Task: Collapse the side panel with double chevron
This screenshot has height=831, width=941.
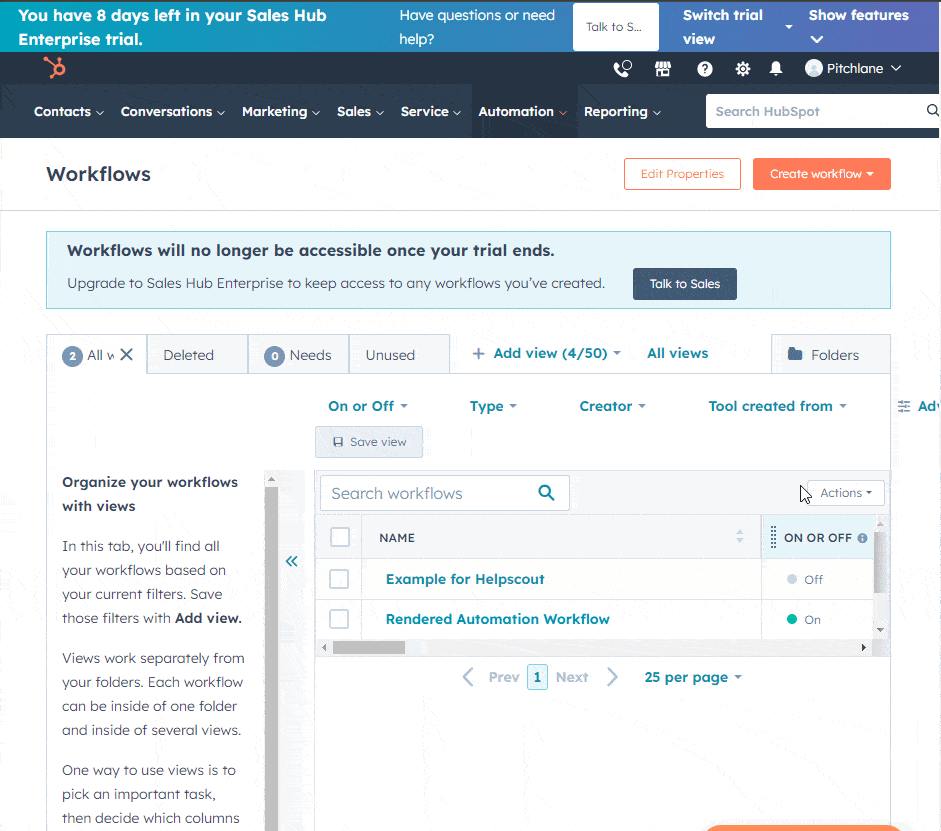Action: [x=292, y=561]
